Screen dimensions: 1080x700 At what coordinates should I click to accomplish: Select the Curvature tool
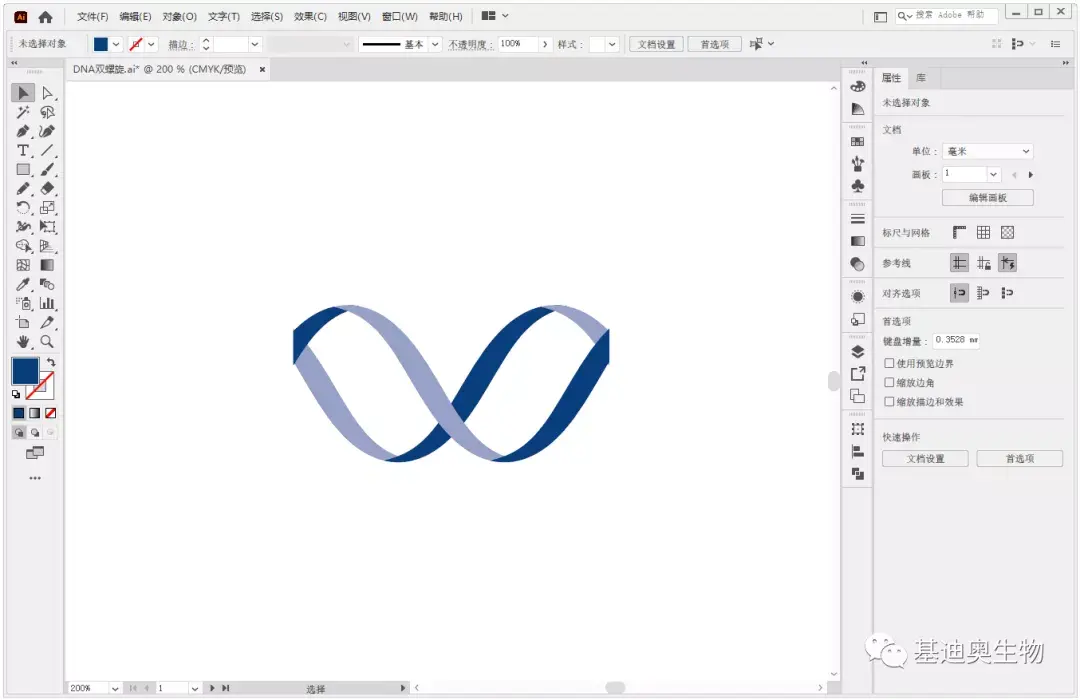(x=47, y=131)
